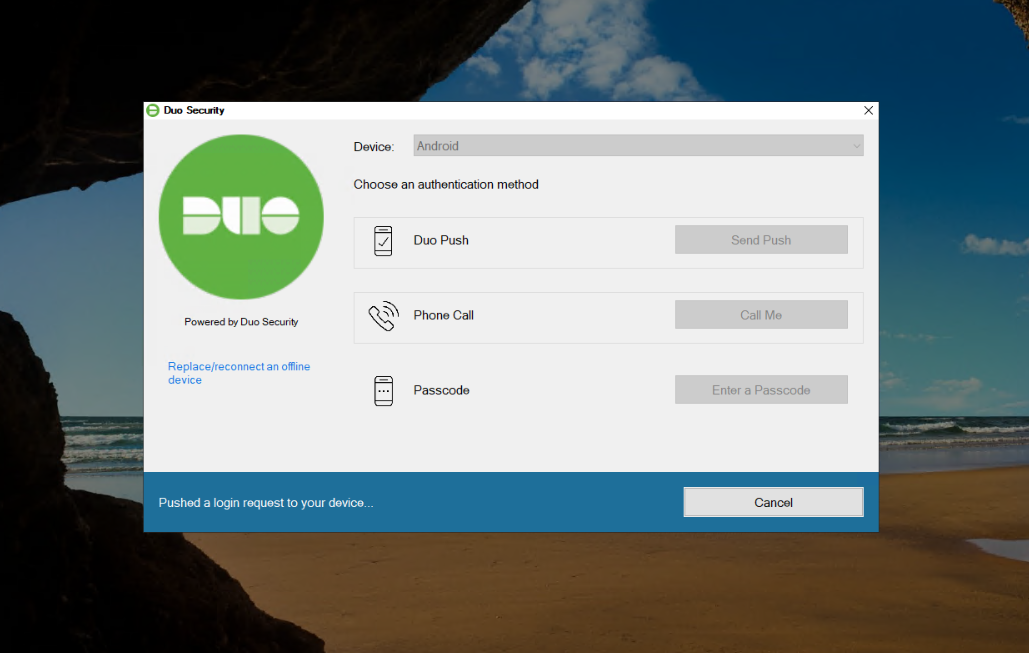Close the Duo Security window
The width and height of the screenshot is (1029, 653).
pos(868,110)
